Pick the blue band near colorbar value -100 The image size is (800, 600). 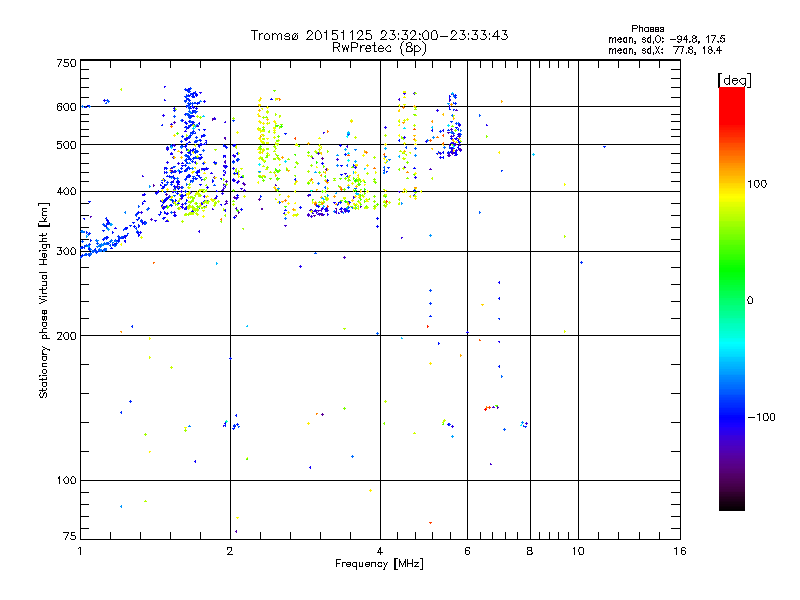(x=732, y=417)
